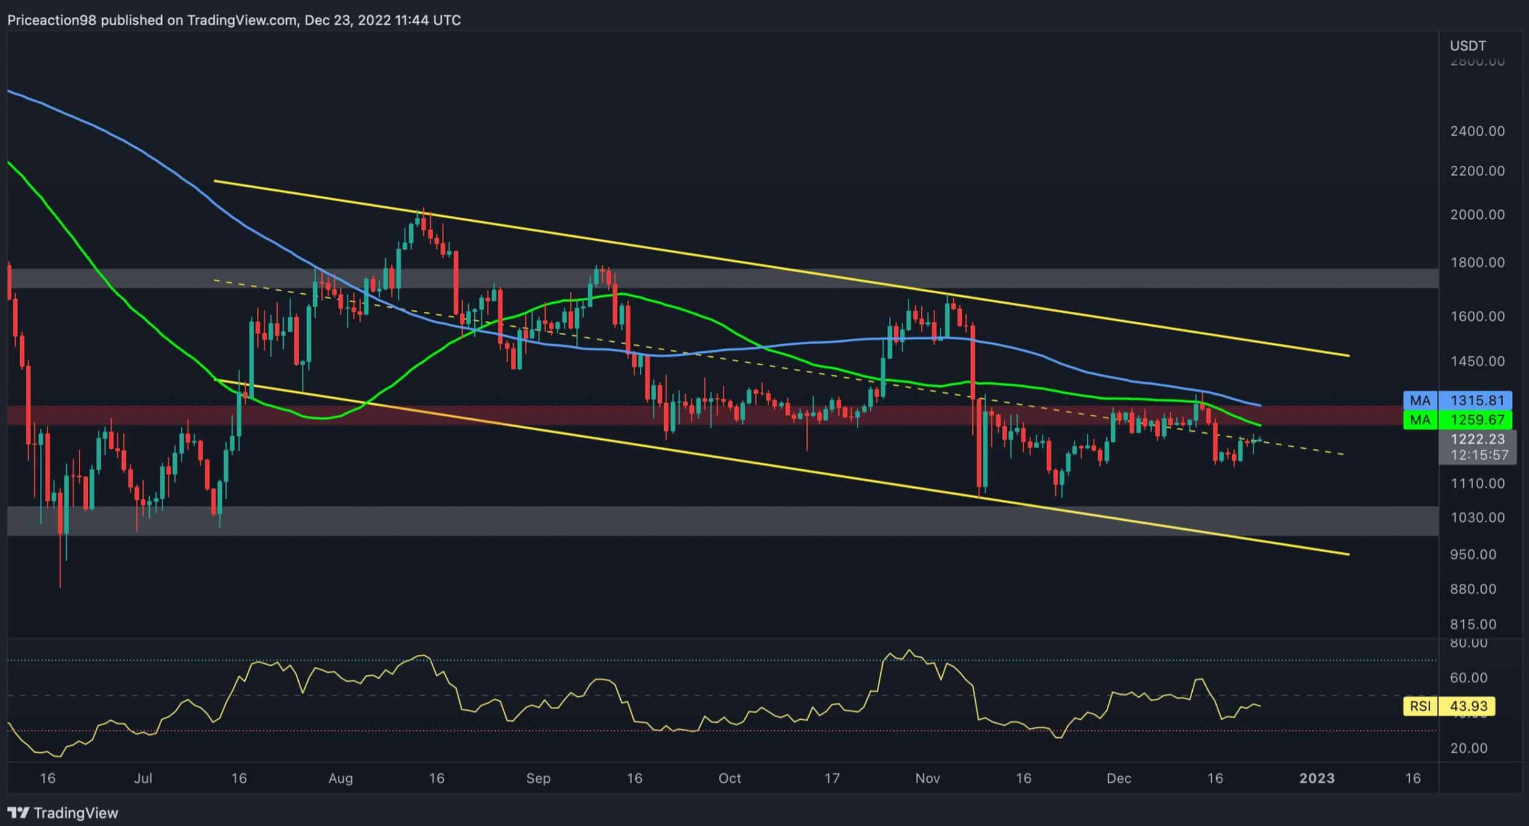Click the 1800.00 price axis label
1529x826 pixels.
pyautogui.click(x=1477, y=263)
